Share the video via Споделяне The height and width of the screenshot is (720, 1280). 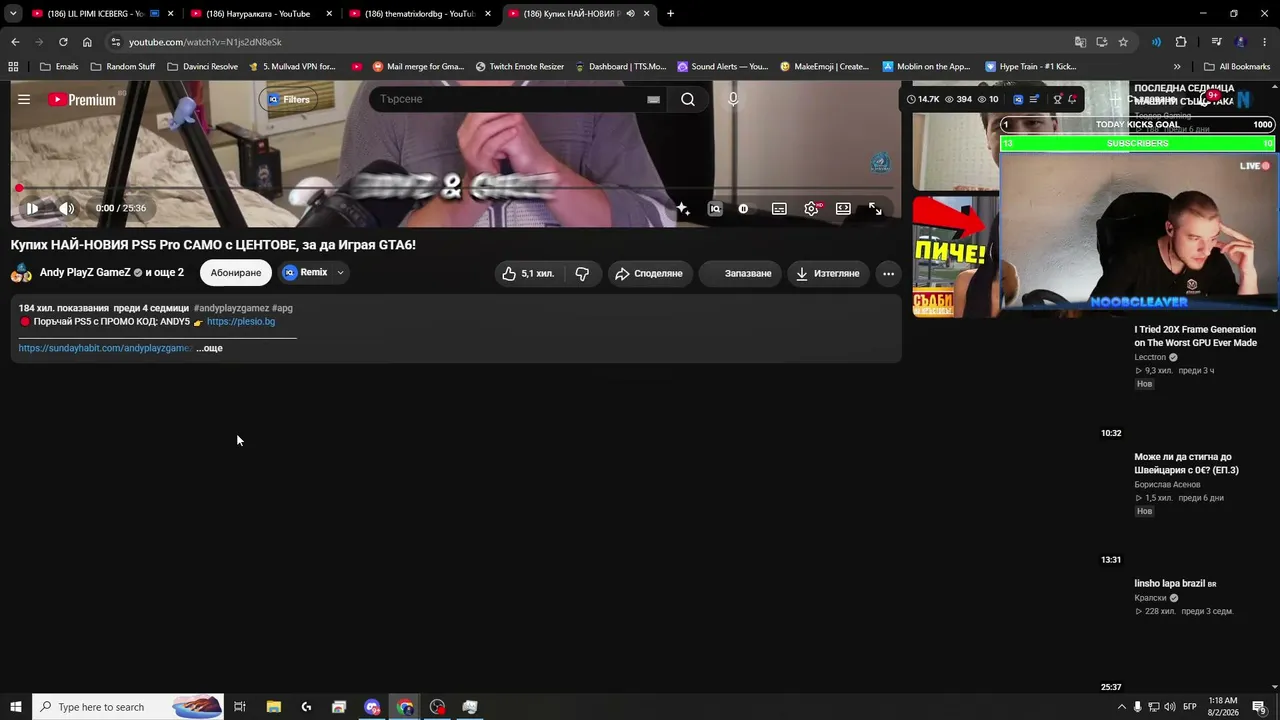[649, 273]
